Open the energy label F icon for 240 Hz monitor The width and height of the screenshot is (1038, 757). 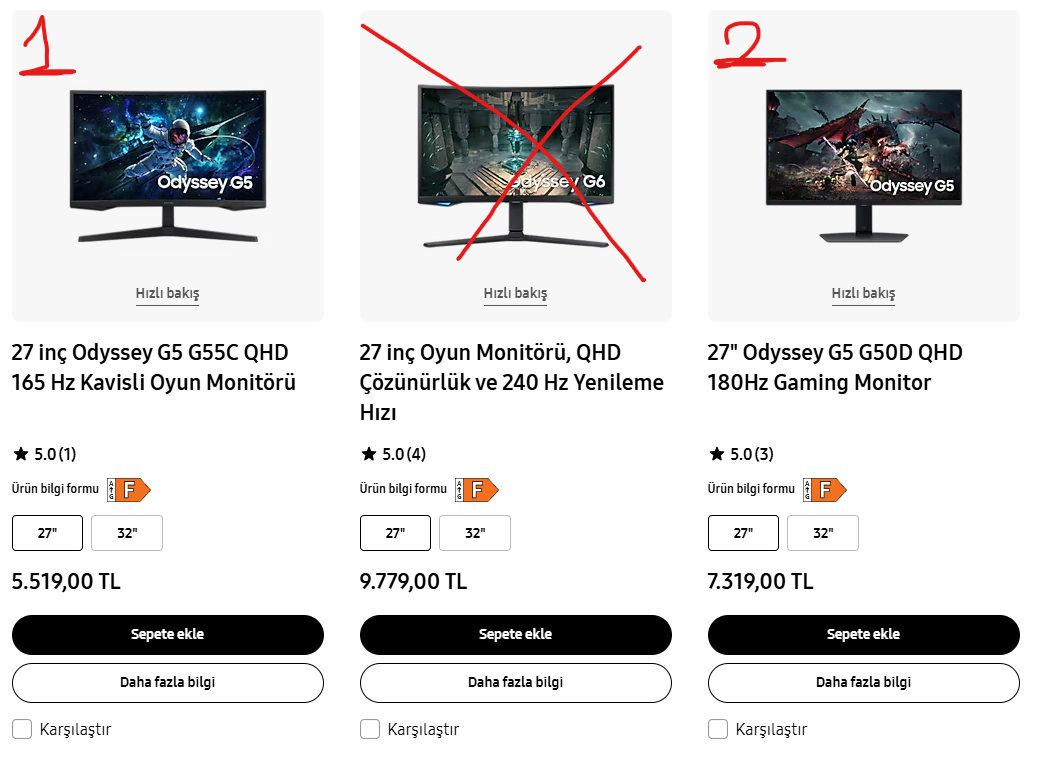pos(477,490)
